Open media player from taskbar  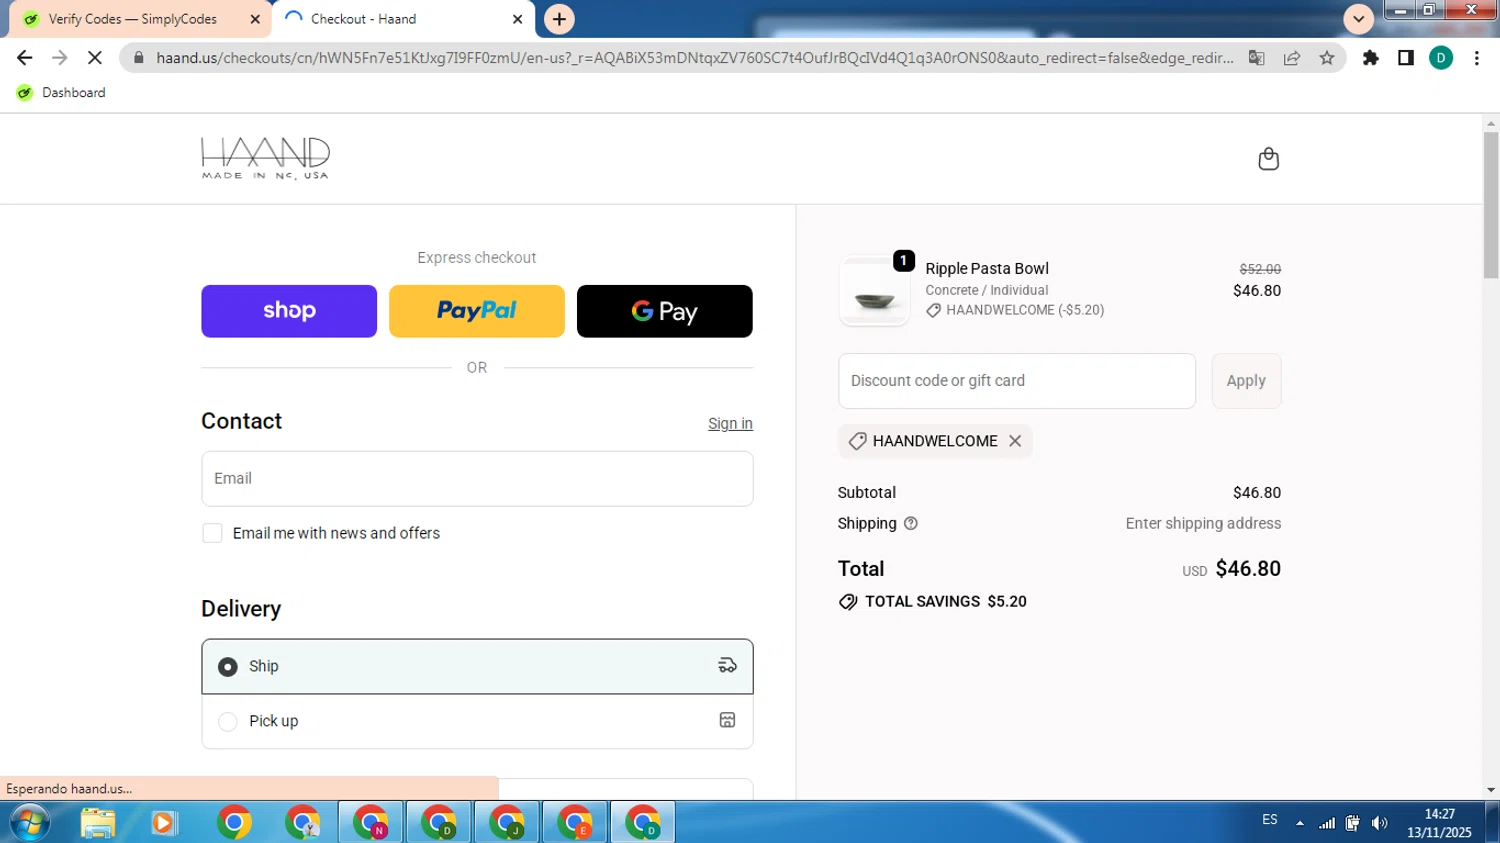[164, 823]
